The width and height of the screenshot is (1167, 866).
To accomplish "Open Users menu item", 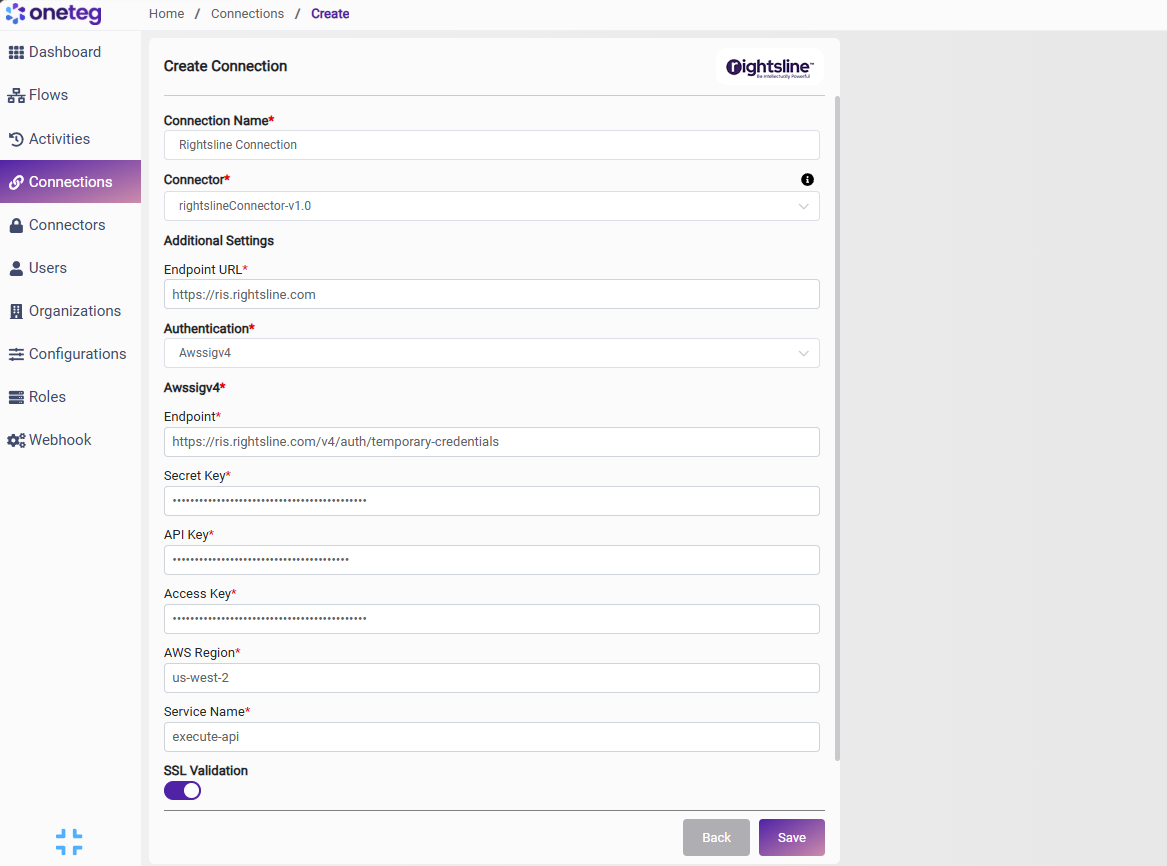I will pyautogui.click(x=70, y=269).
